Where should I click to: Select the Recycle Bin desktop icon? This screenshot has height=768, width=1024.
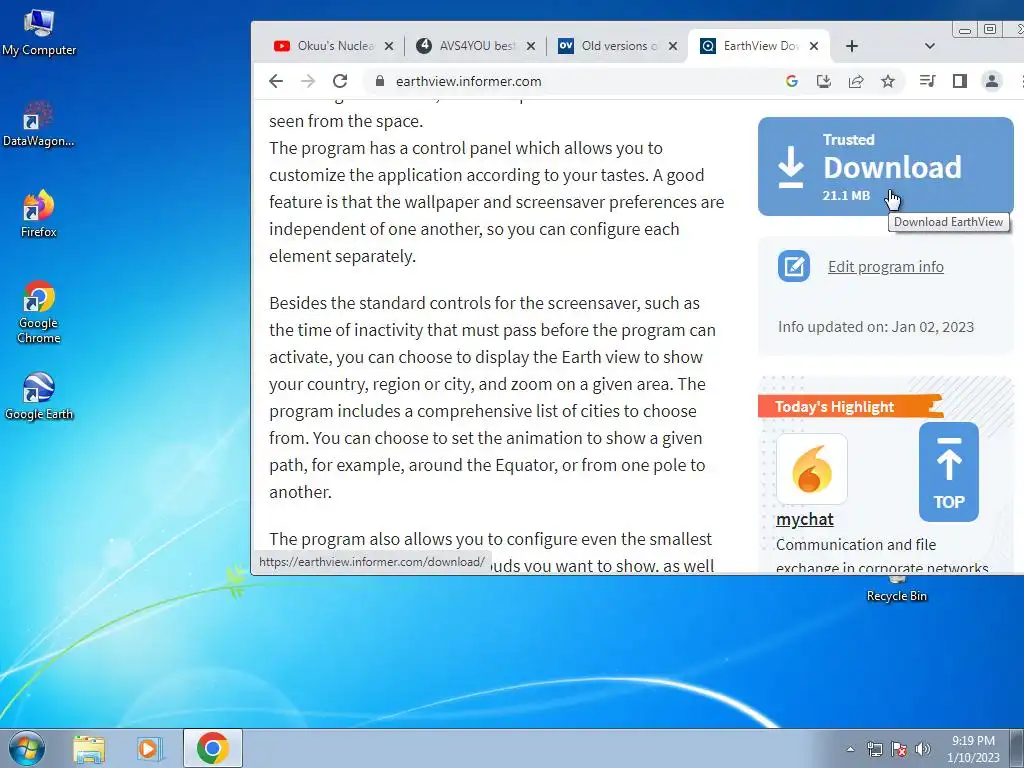click(x=896, y=589)
